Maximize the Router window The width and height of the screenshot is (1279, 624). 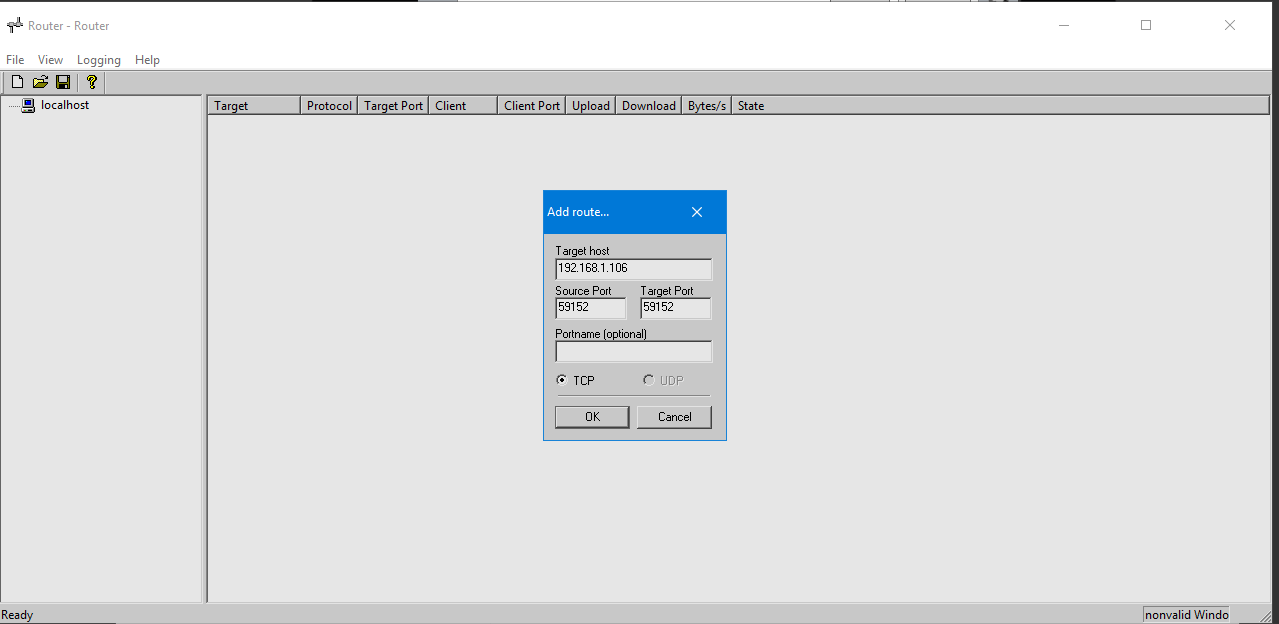pos(1146,25)
